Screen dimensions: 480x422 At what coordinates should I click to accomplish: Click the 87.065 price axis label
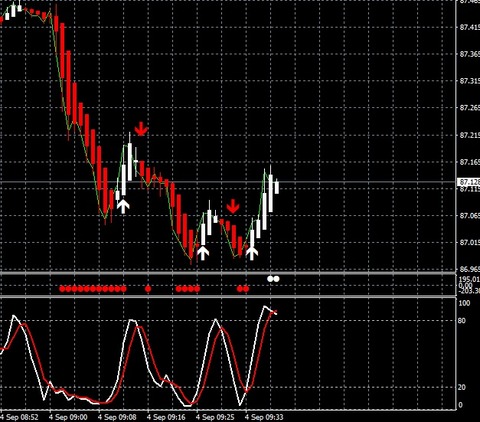[x=470, y=216]
